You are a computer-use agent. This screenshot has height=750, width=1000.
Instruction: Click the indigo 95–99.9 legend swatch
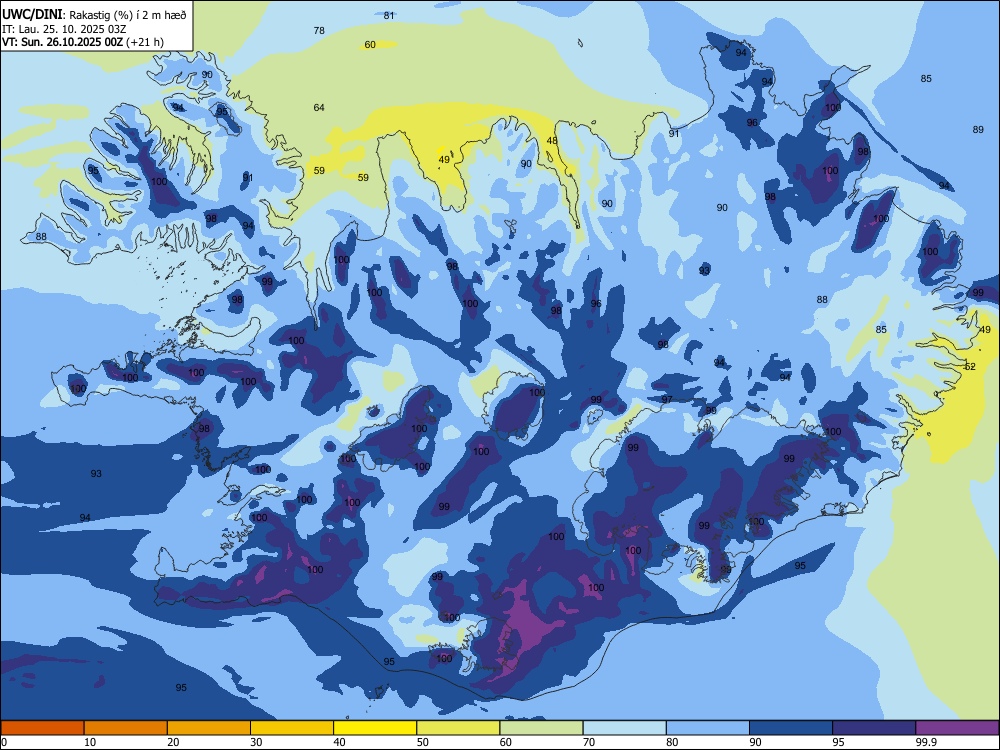point(874,728)
